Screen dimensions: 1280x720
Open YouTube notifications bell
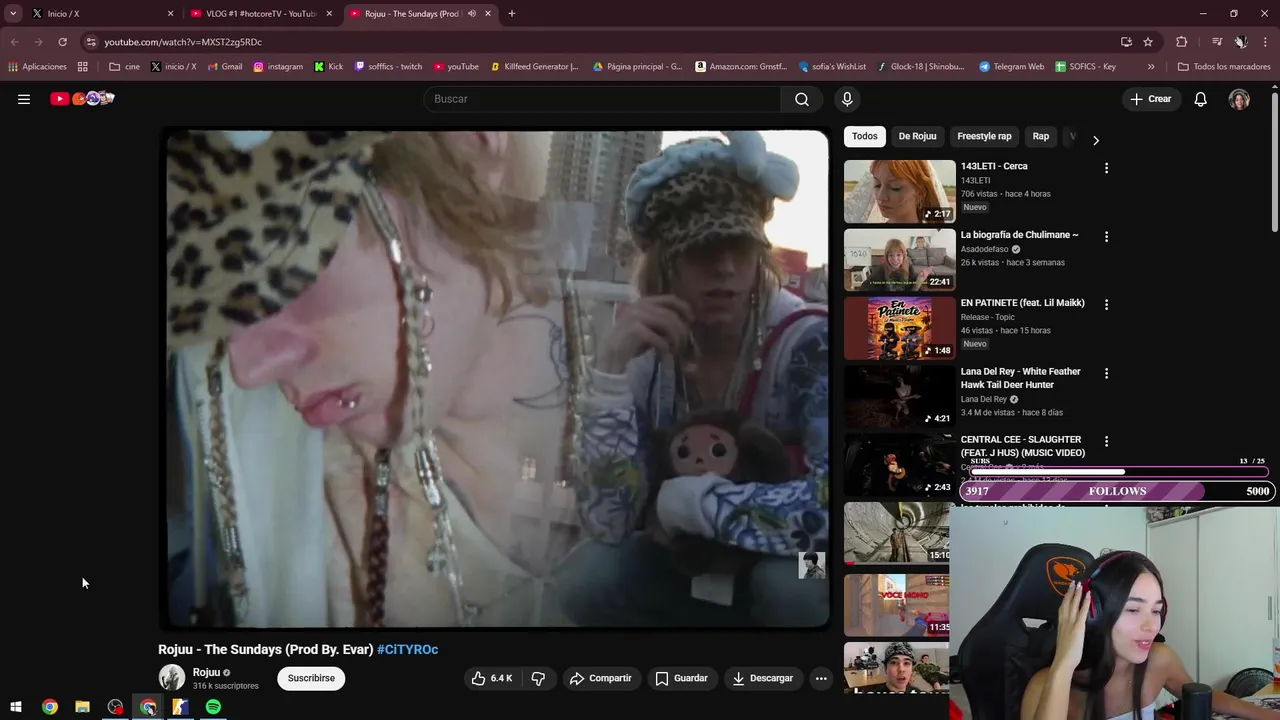point(1200,99)
